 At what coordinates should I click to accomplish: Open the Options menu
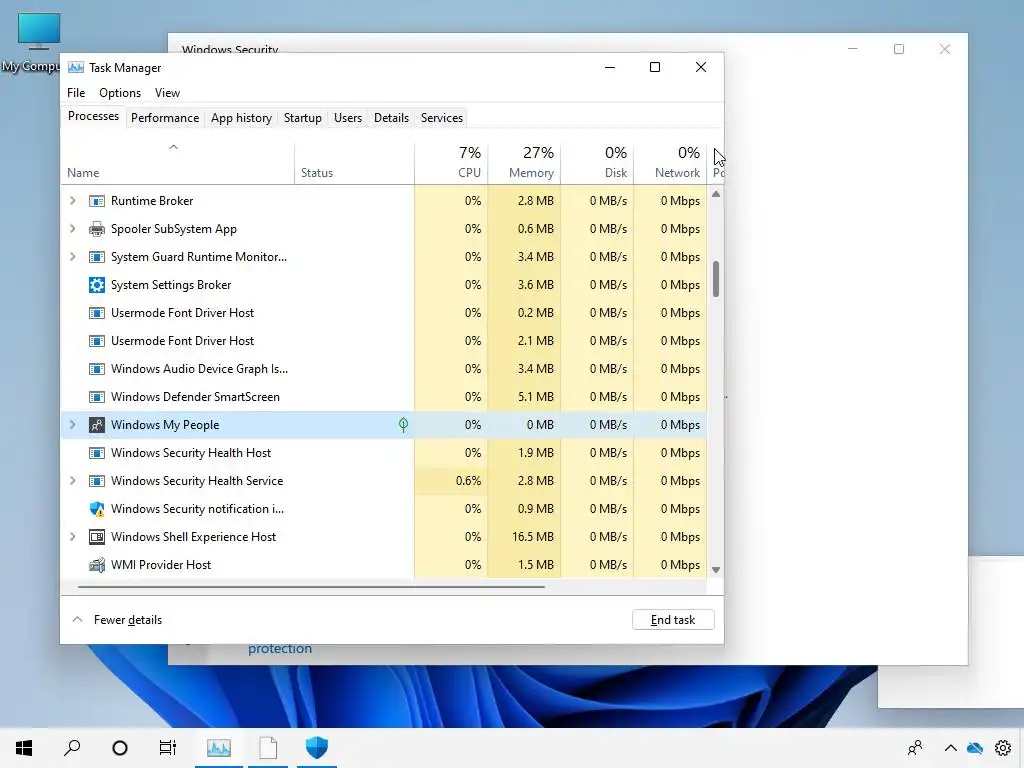pyautogui.click(x=120, y=93)
